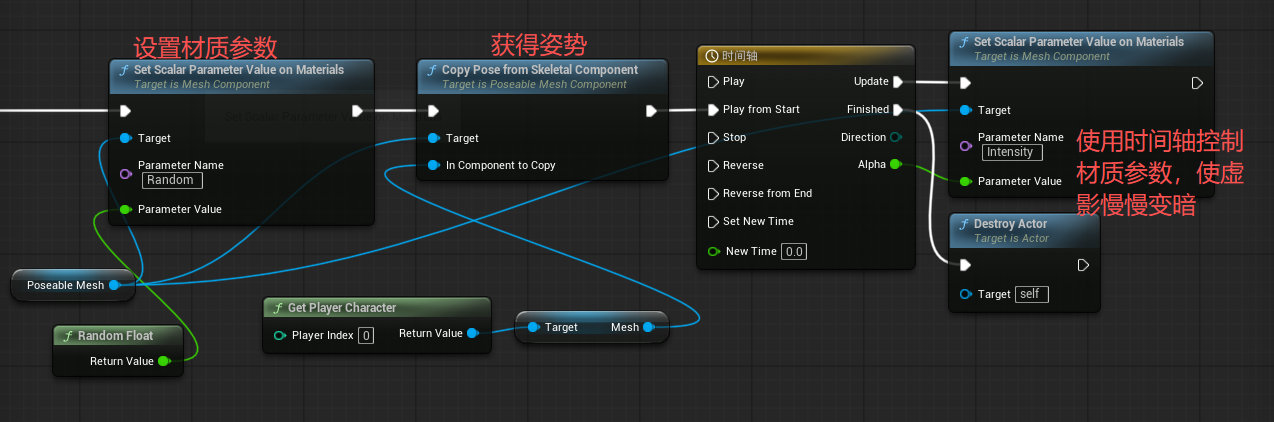This screenshot has height=422, width=1274.
Task: Click the In Component to Copy pin
Action: pos(433,165)
